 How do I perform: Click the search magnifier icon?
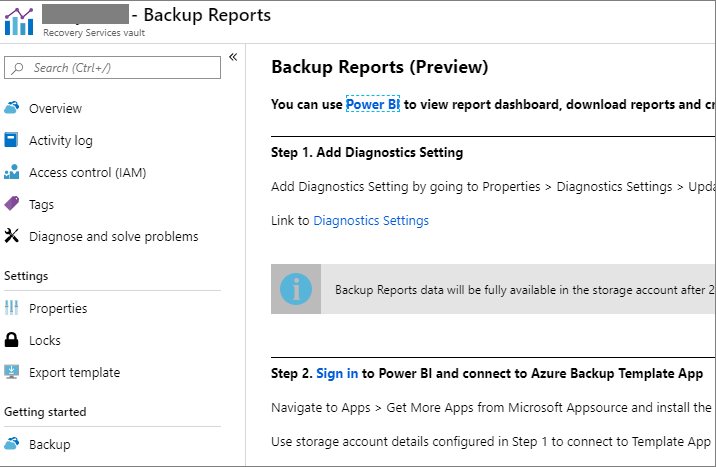pyautogui.click(x=17, y=68)
